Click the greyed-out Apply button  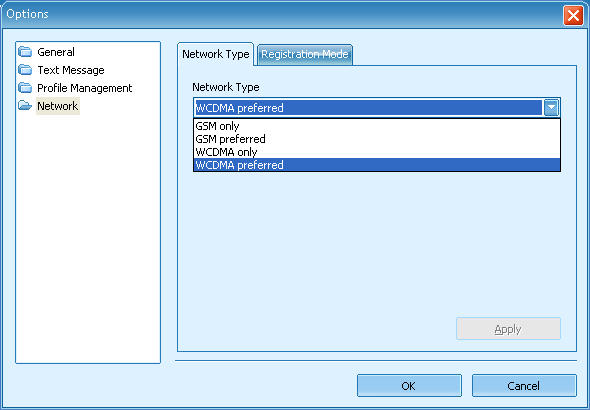coord(508,329)
